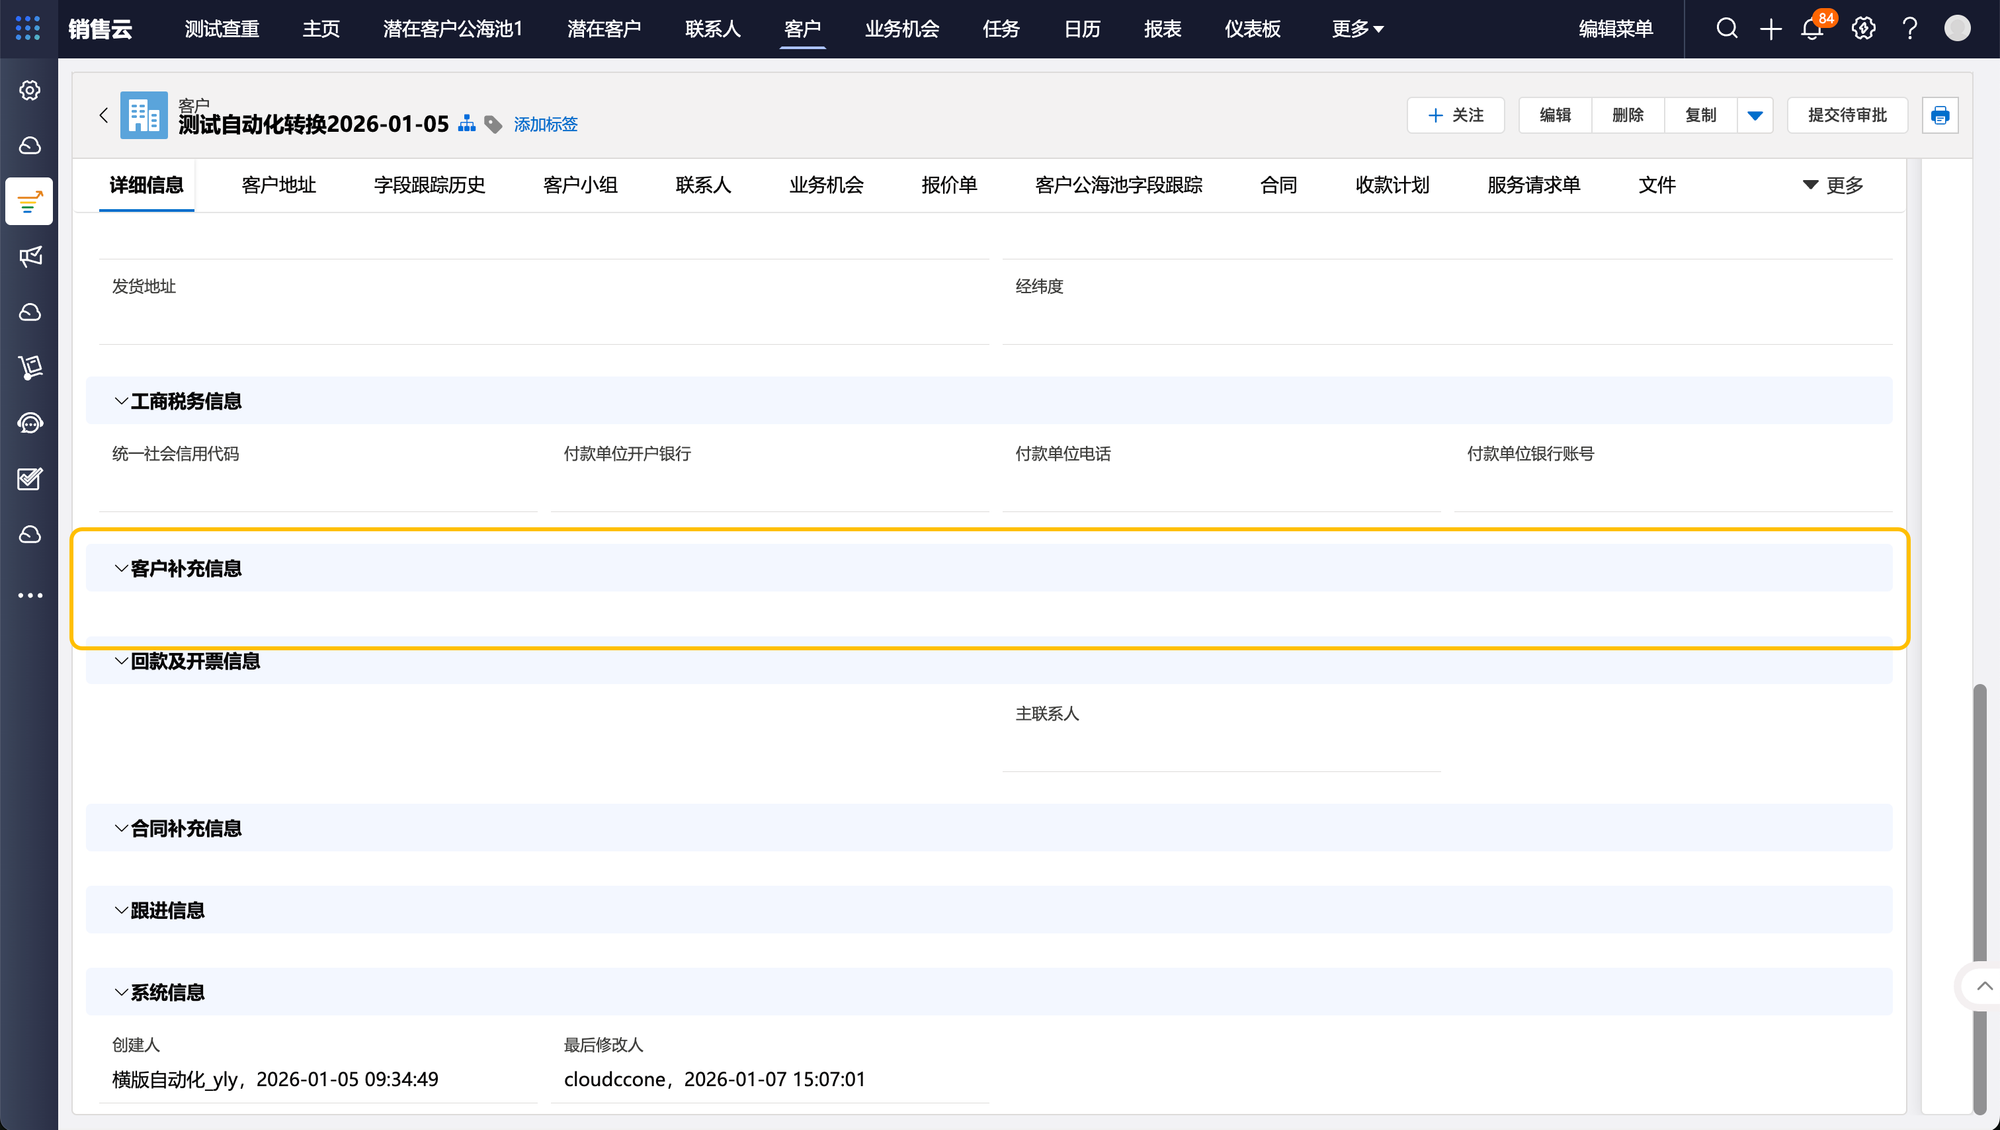Click the headset service icon in sidebar
Screen dimensions: 2000x1130
tap(30, 424)
